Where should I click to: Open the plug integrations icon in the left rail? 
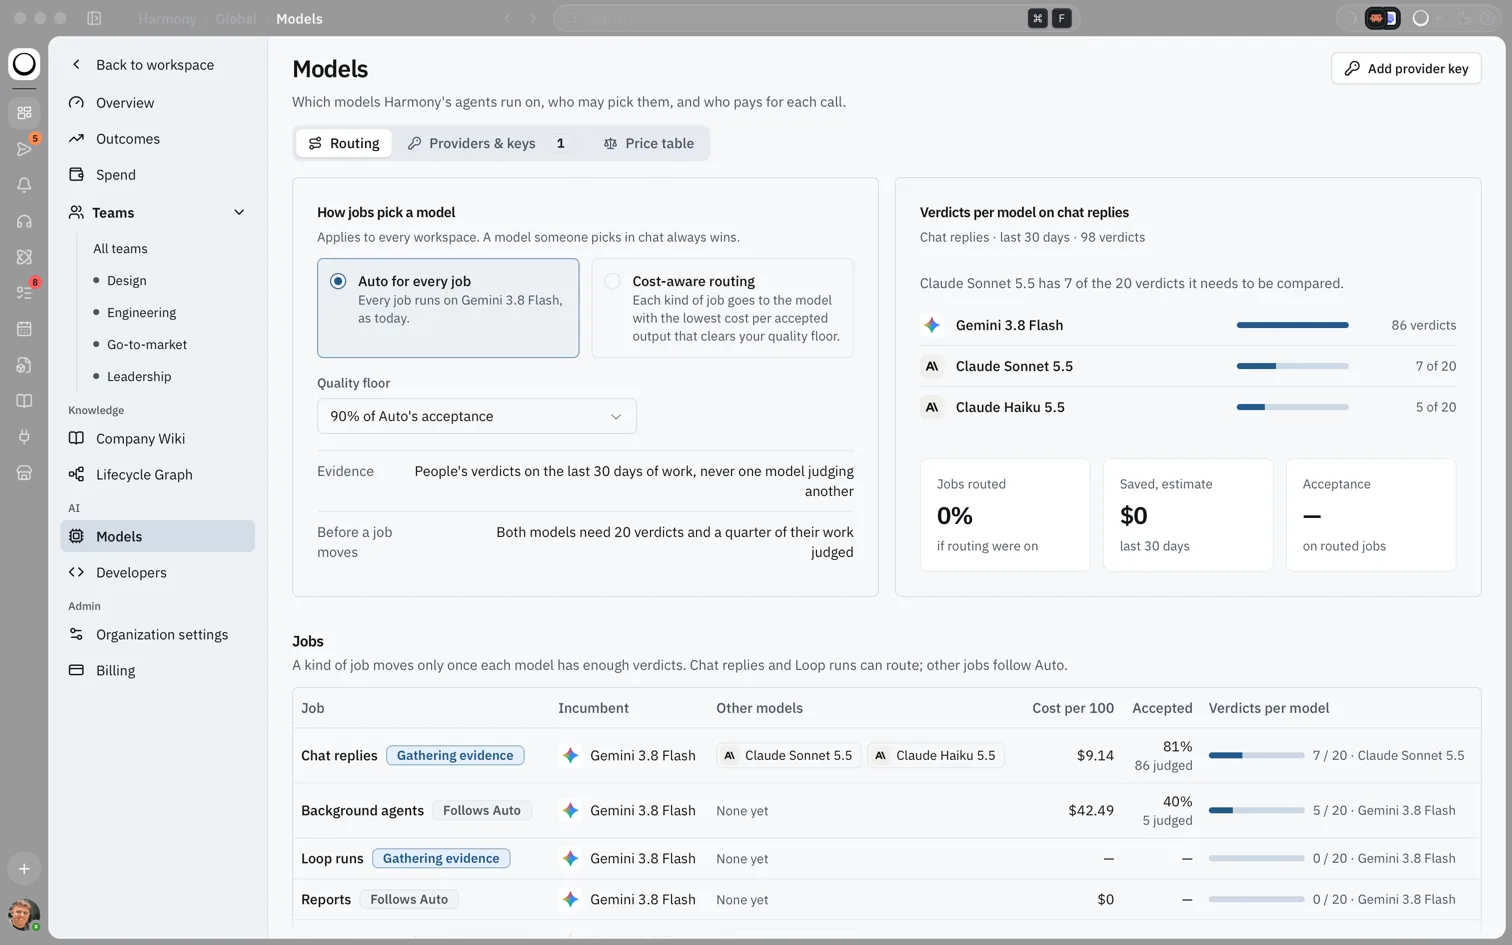tap(24, 437)
